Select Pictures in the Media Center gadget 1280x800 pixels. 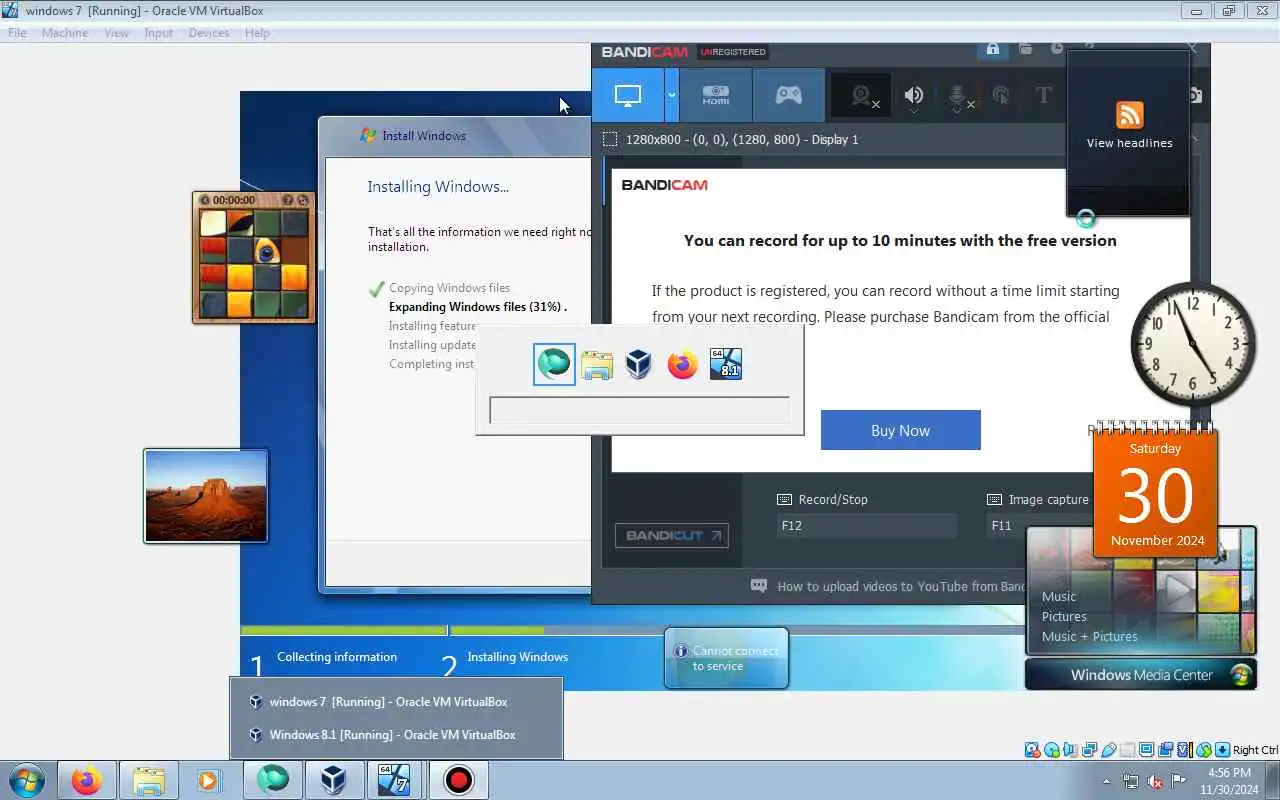1064,616
